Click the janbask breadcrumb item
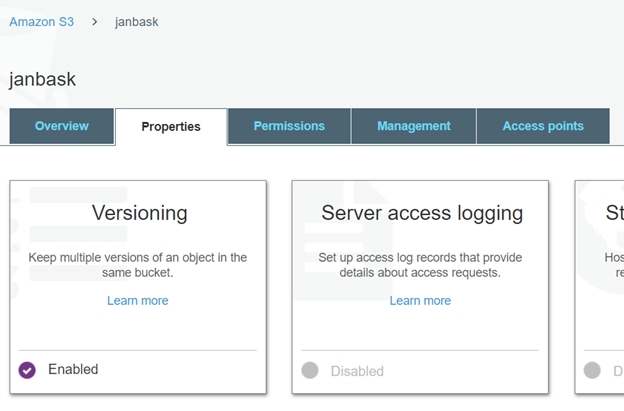Screen dimensions: 624x411 click(x=136, y=21)
